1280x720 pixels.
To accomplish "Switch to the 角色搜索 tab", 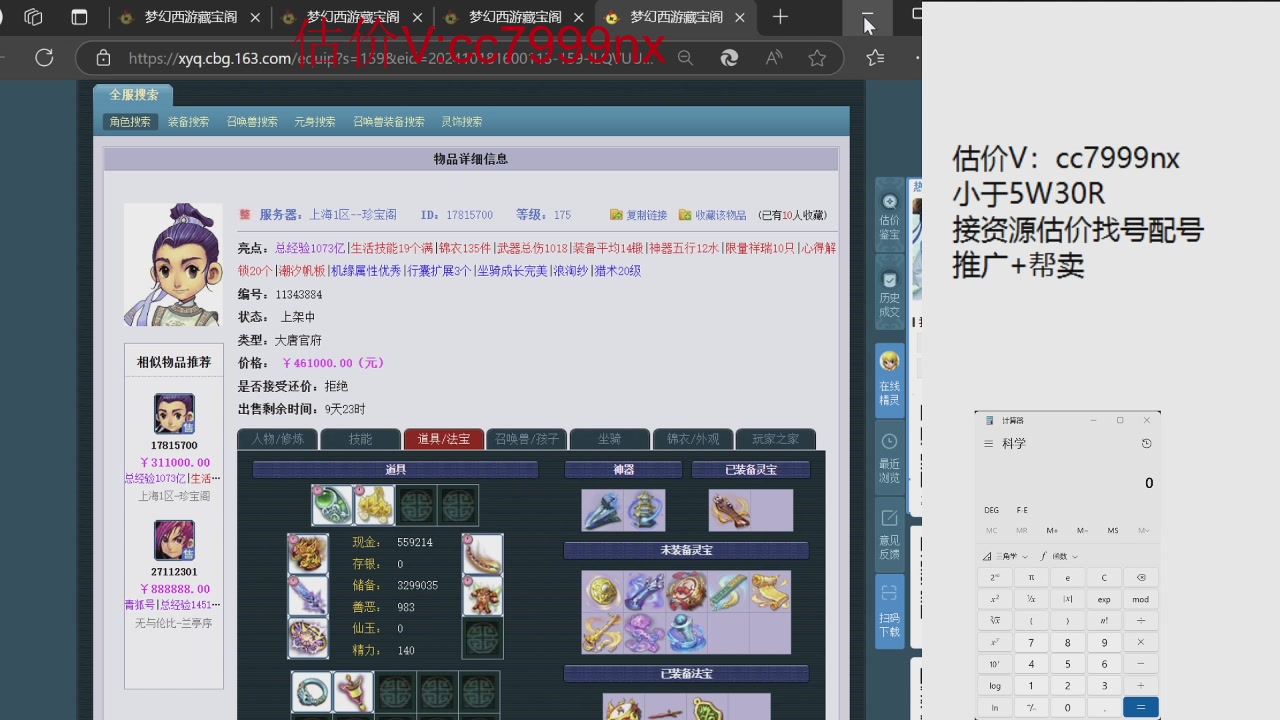I will (x=130, y=121).
